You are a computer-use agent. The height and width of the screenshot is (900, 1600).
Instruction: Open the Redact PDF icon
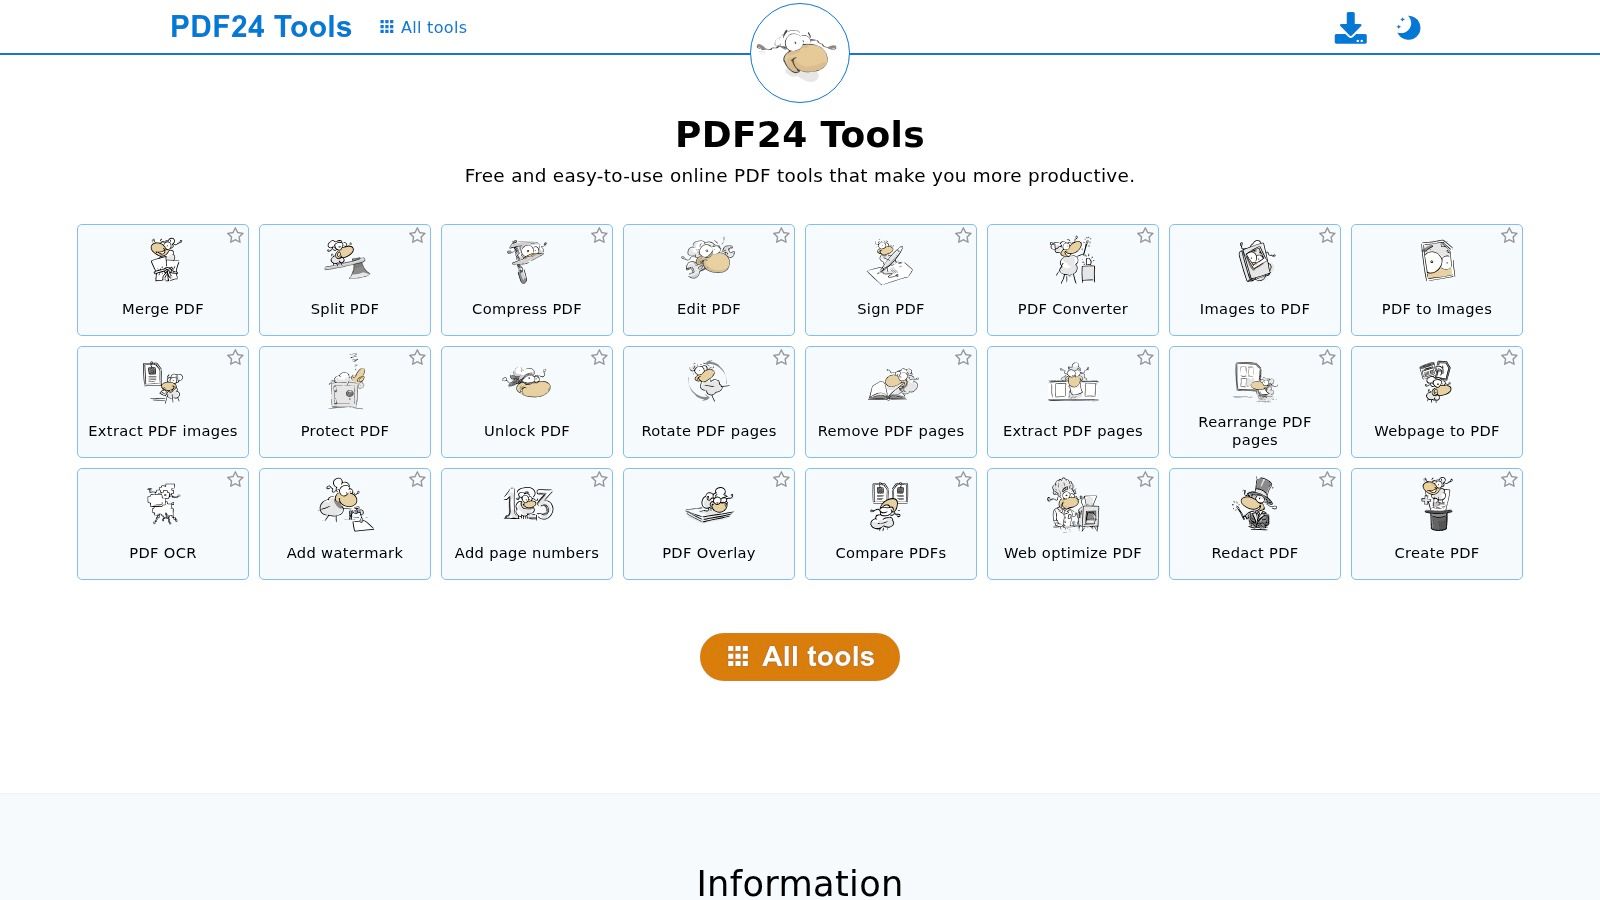1254,504
